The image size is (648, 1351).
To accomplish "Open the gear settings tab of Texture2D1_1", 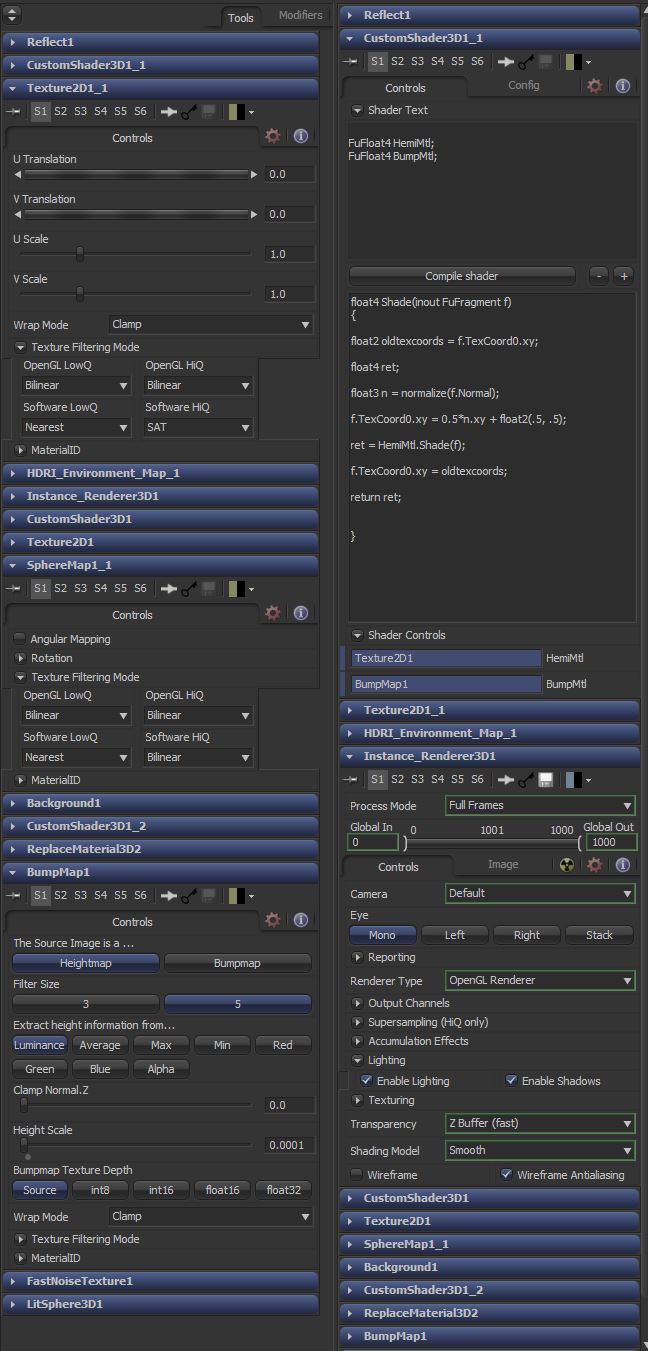I will 273,136.
